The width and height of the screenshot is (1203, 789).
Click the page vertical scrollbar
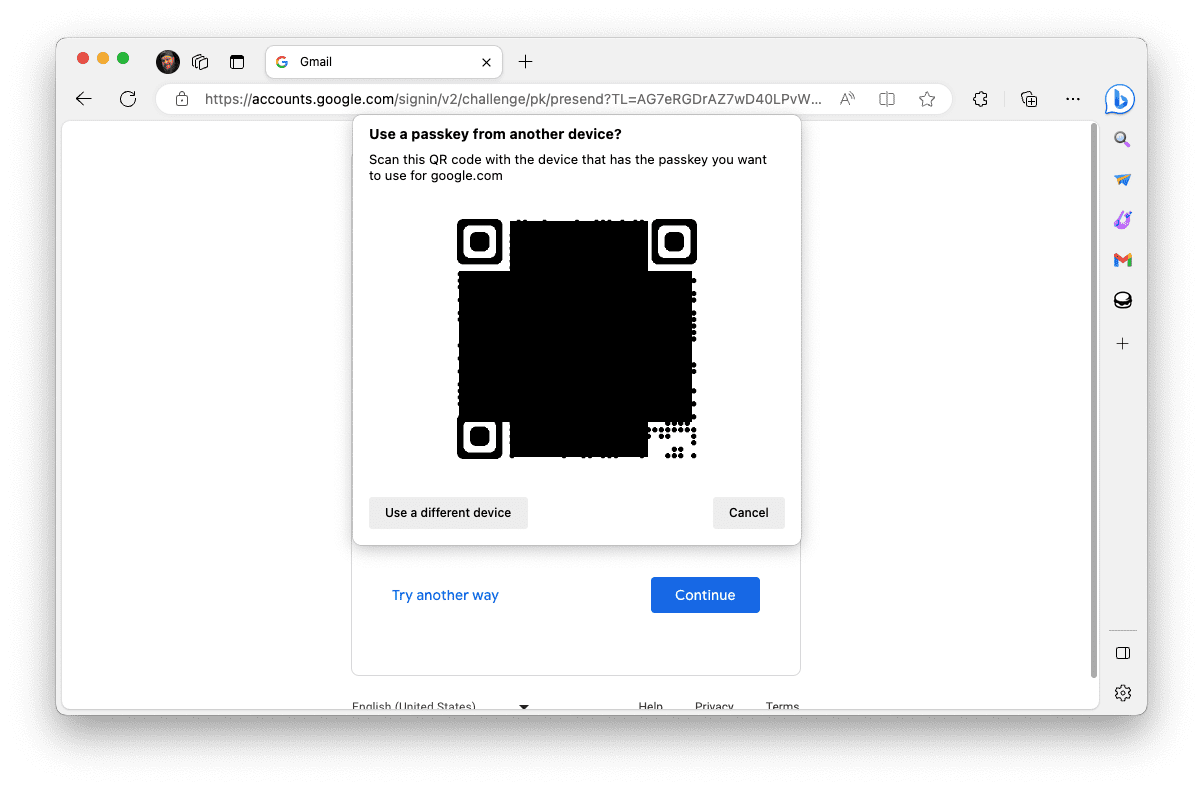[1093, 400]
